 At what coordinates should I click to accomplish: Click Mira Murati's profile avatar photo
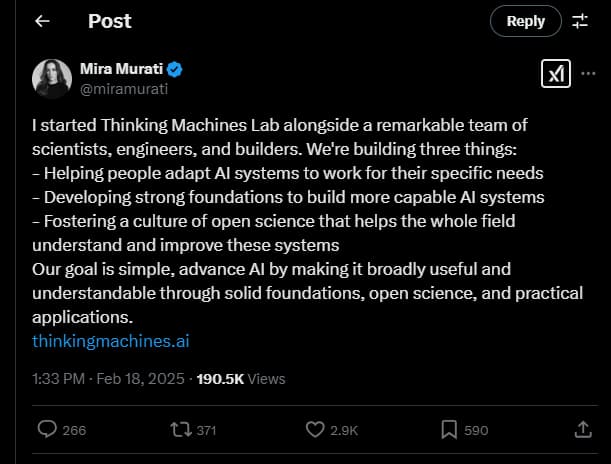(52, 79)
